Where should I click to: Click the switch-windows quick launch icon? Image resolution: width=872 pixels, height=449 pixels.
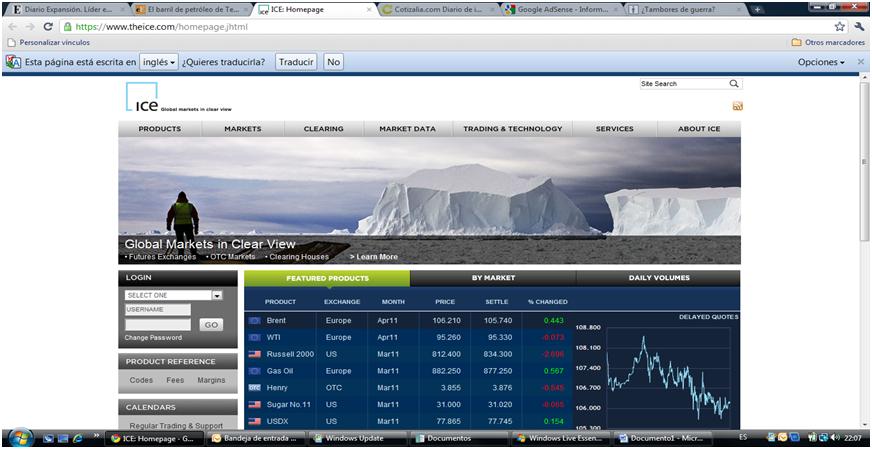[63, 438]
